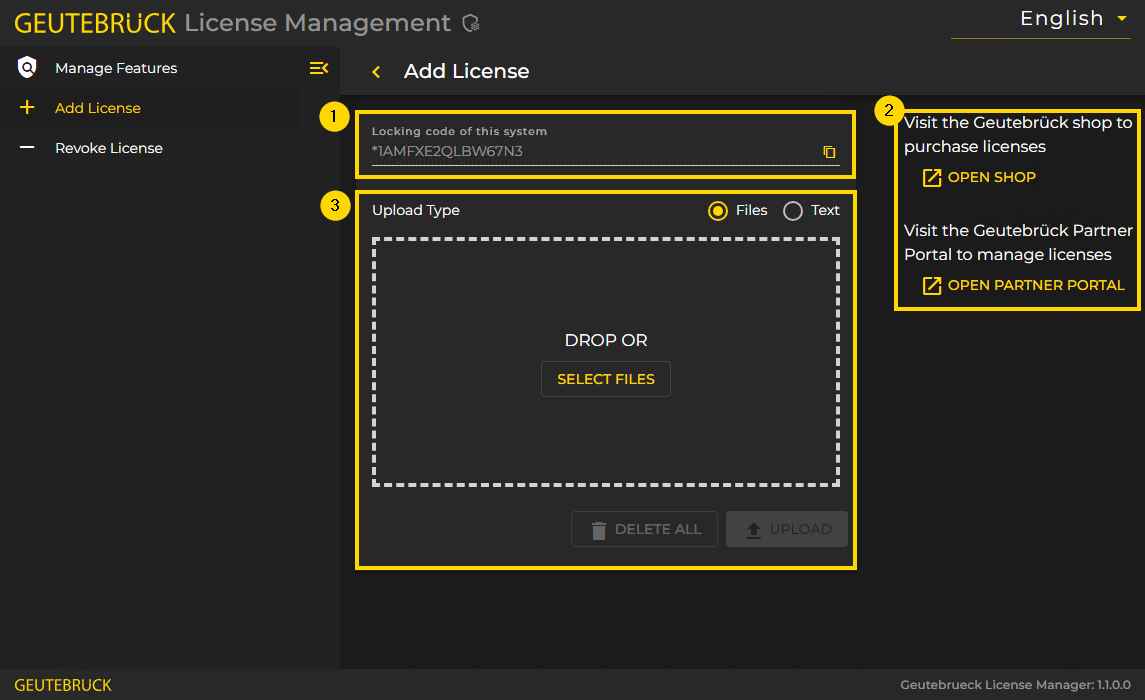Copy the locking code with the clipboard icon
The image size is (1145, 700).
point(829,152)
